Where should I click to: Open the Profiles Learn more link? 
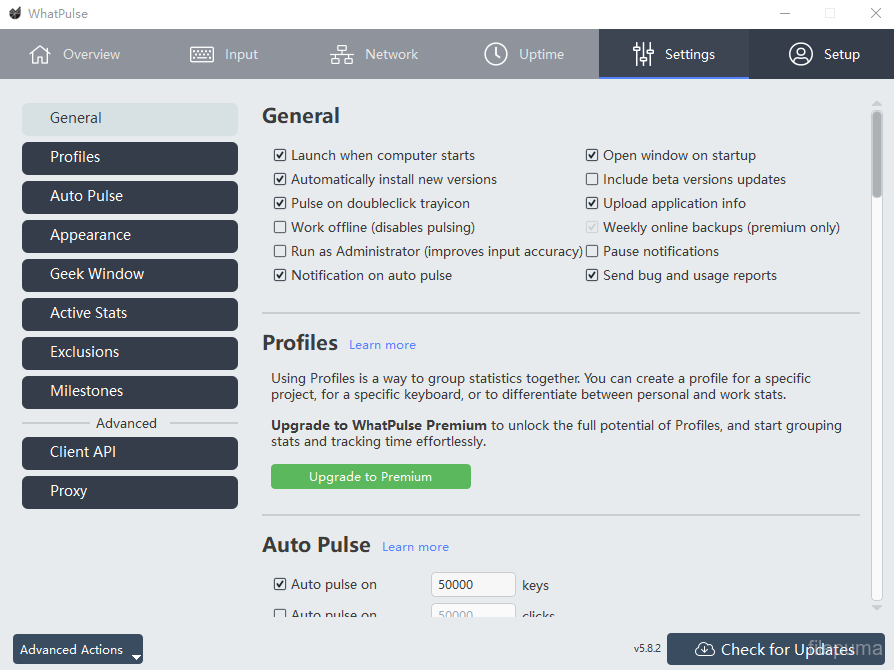382,345
